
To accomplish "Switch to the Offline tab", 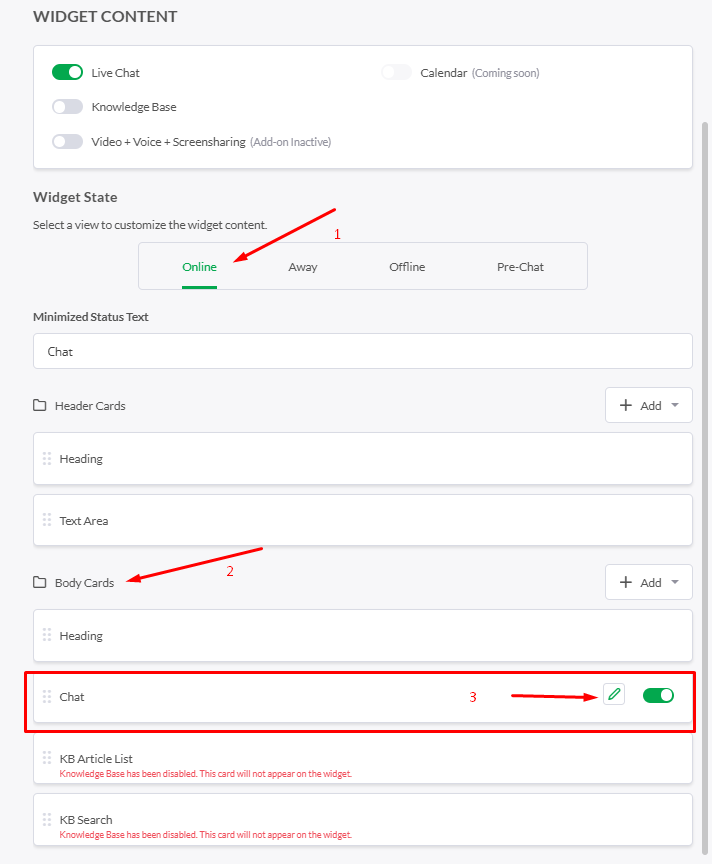I will [x=407, y=267].
